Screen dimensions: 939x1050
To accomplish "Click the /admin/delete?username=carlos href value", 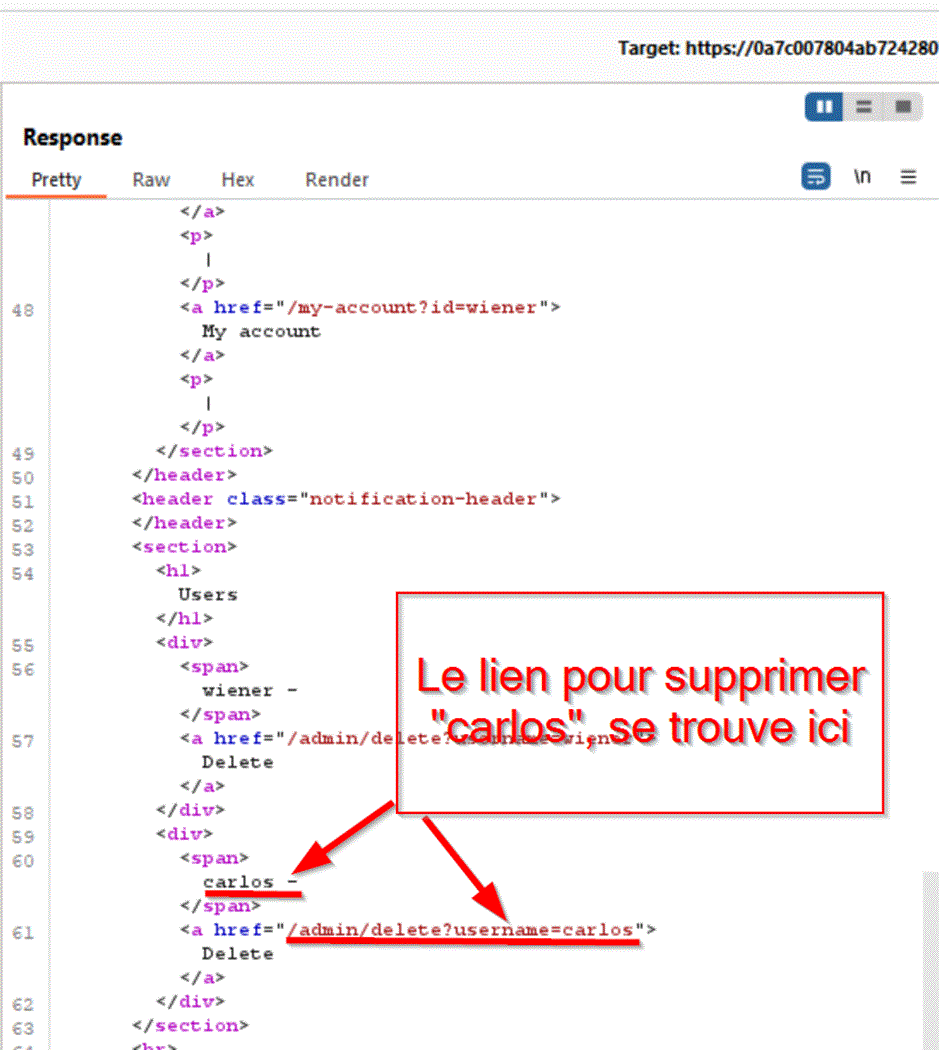I will (x=461, y=930).
